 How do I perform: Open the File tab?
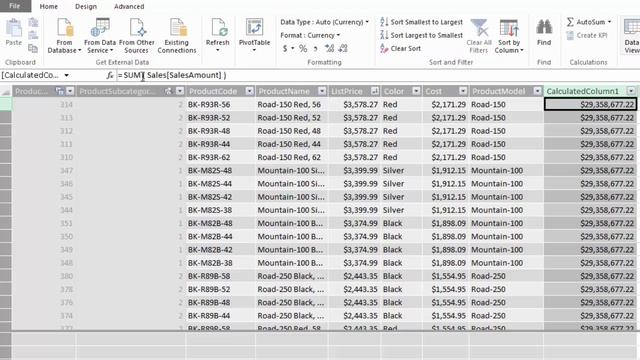pyautogui.click(x=15, y=6)
